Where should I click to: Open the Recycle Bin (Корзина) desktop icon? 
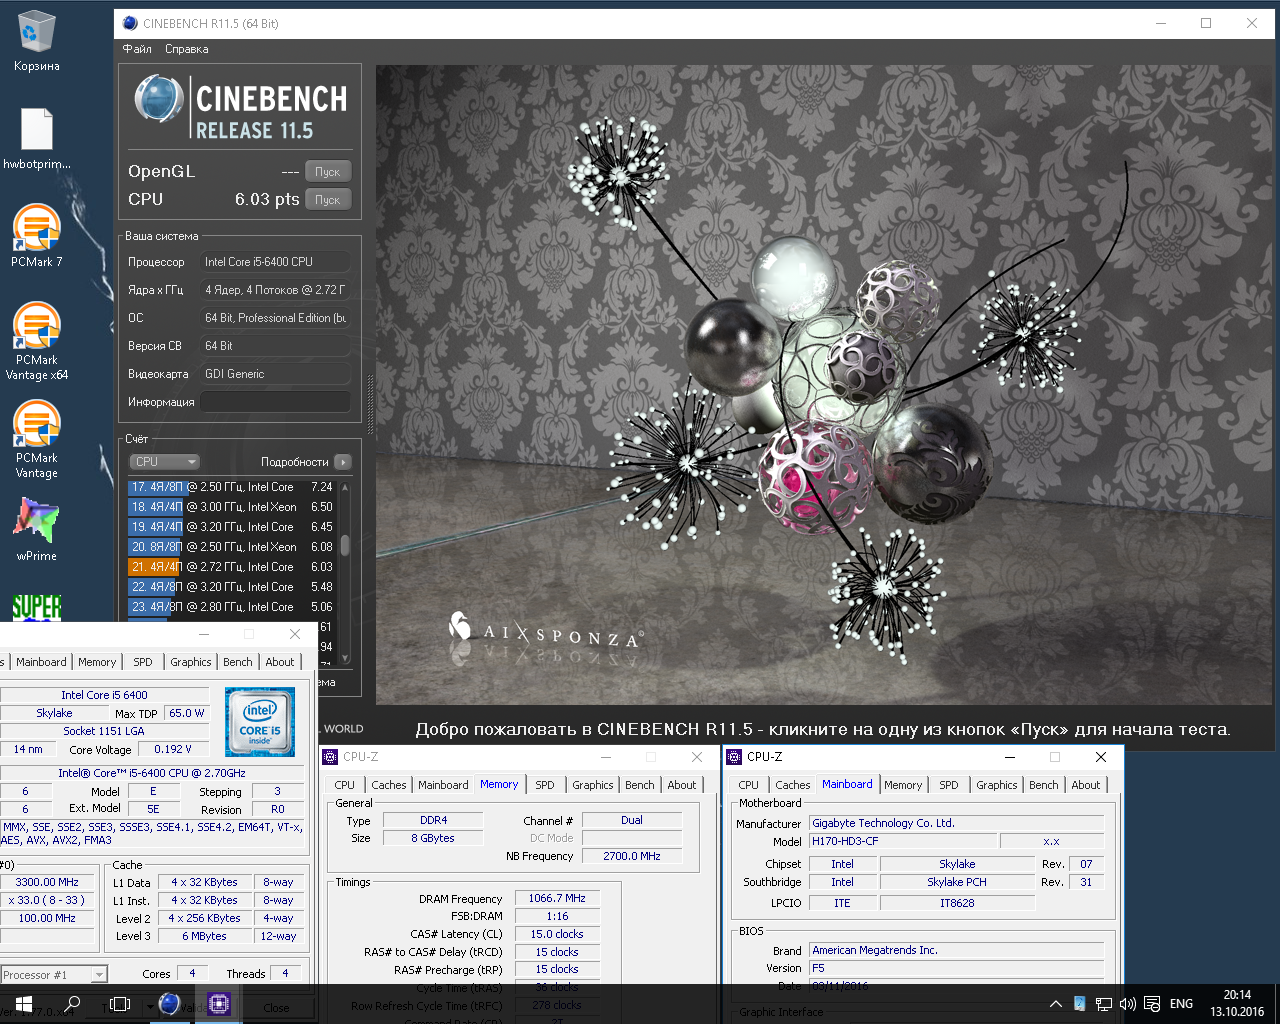coord(36,41)
